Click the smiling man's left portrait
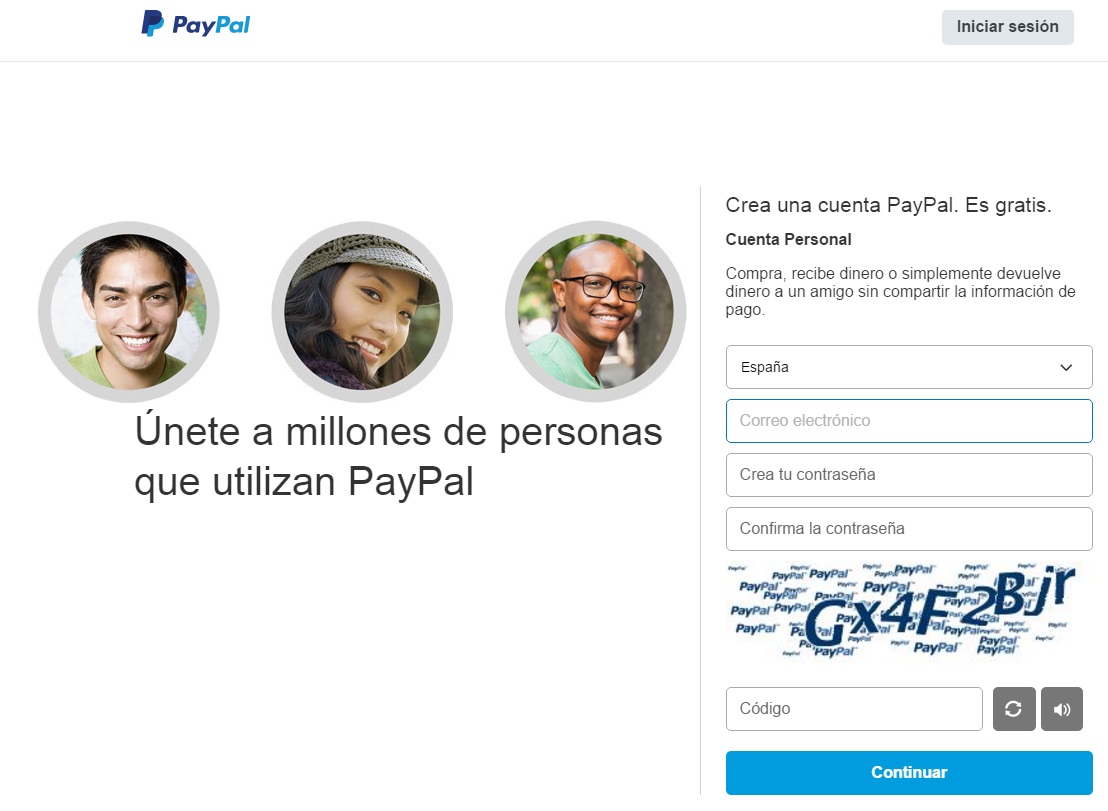This screenshot has width=1108, height=811. tap(129, 312)
